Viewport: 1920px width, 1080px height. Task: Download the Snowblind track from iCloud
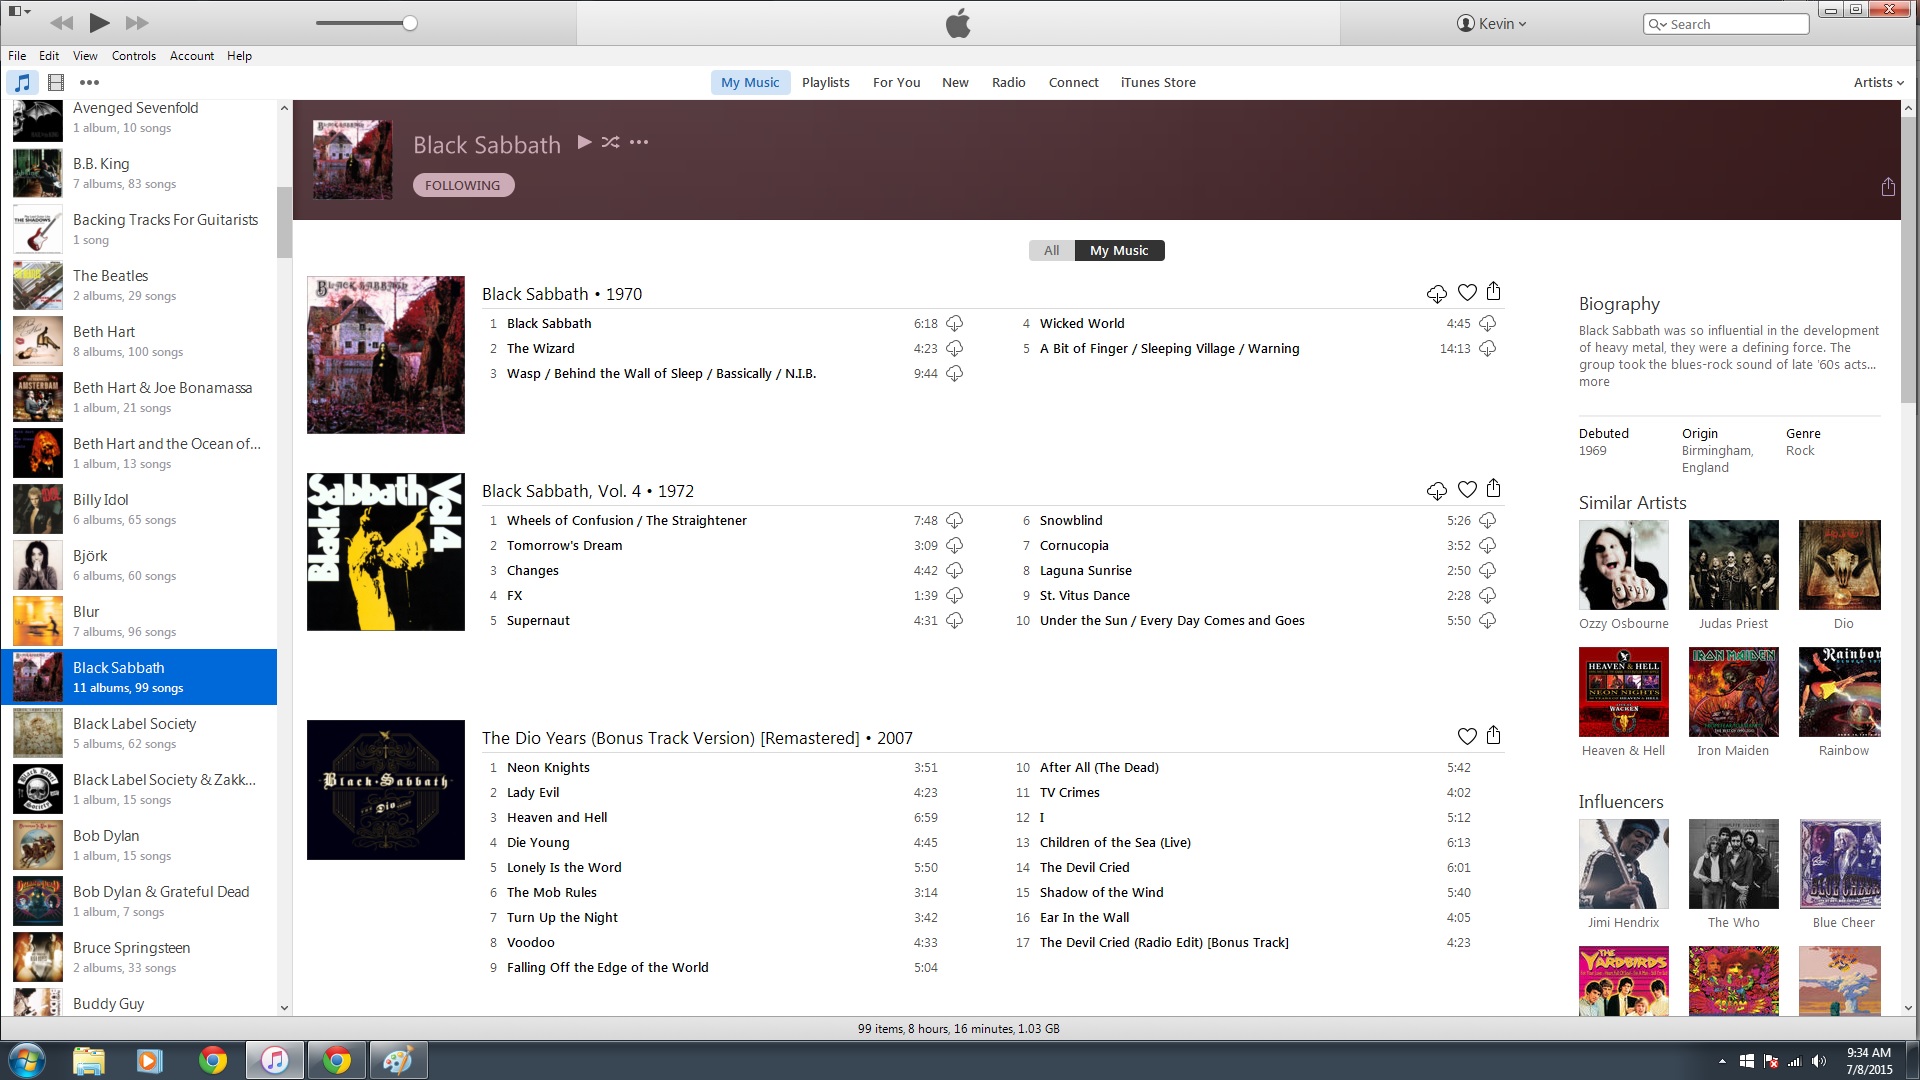1487,521
